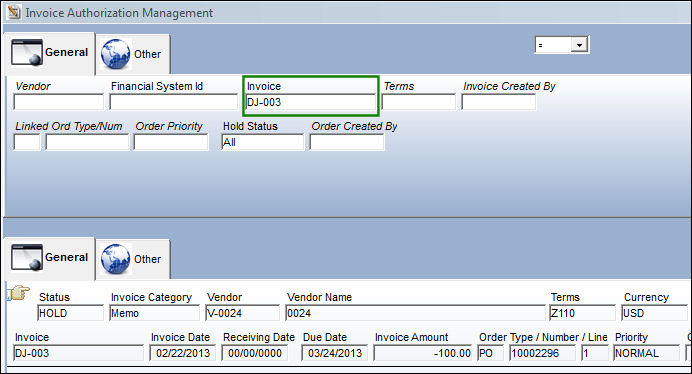Screen dimensions: 692x374
Task: Click the Invoice Amount field -100.00
Action: pos(423,353)
